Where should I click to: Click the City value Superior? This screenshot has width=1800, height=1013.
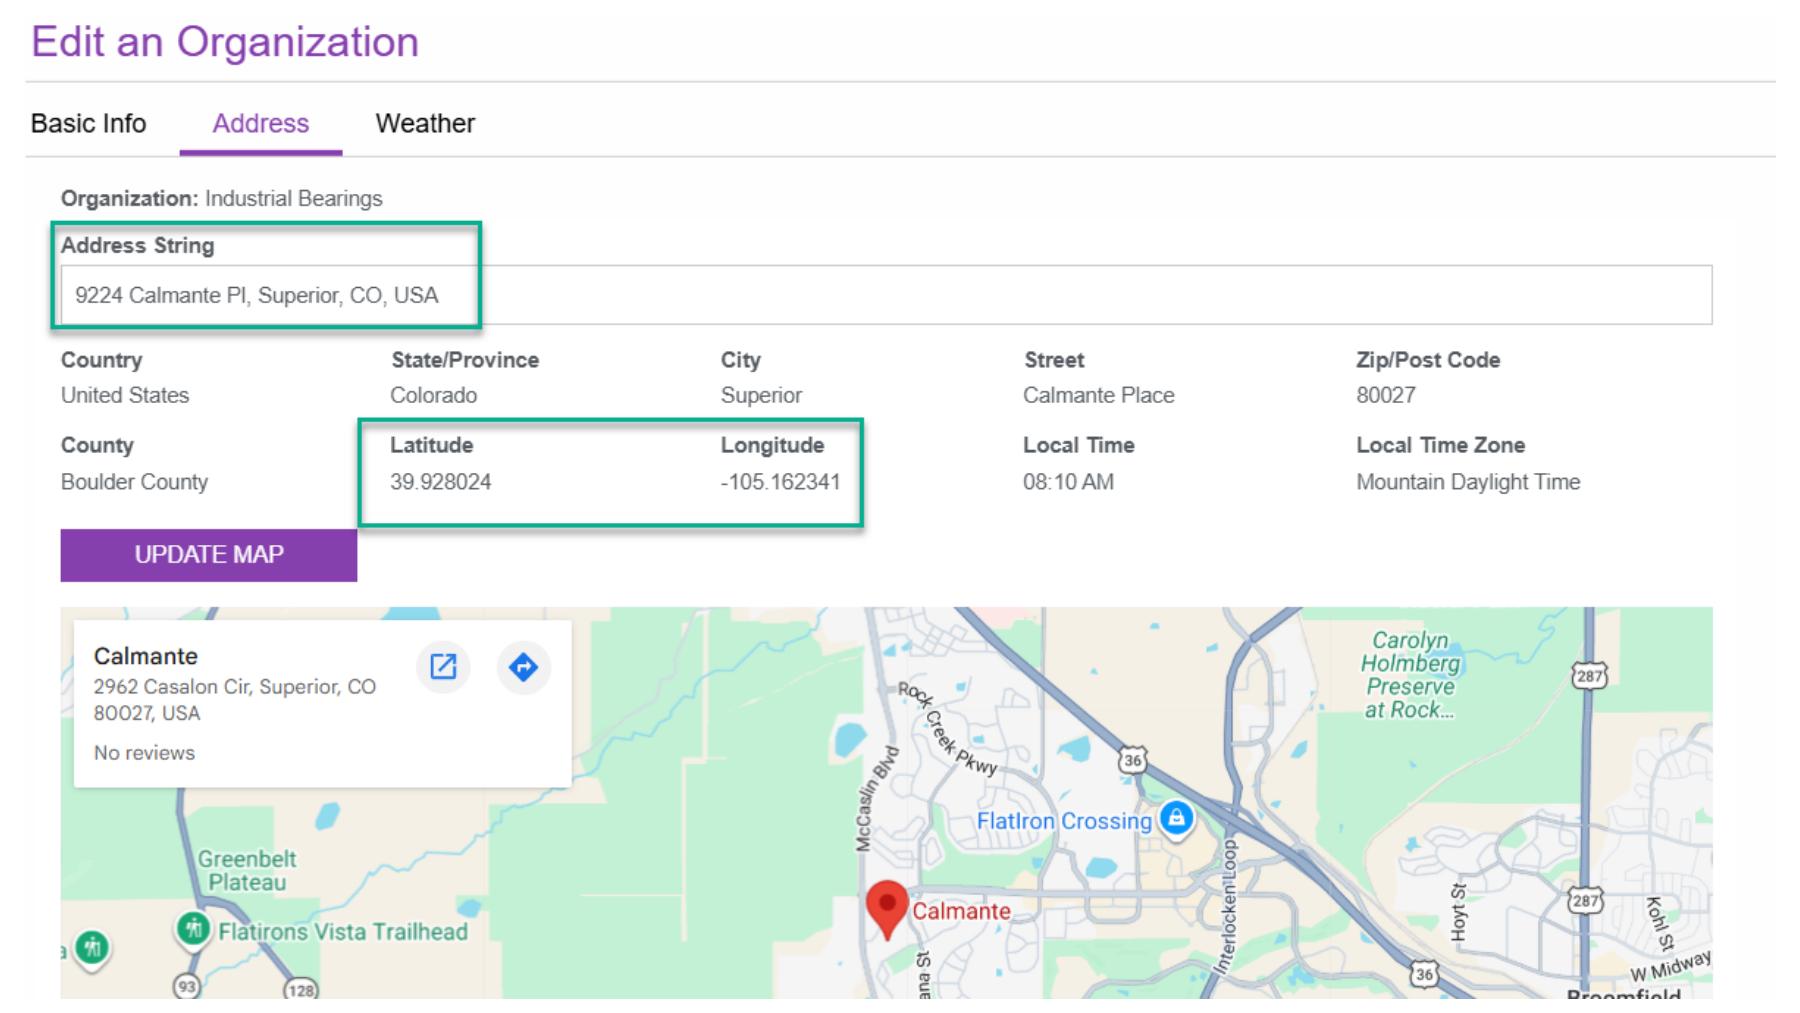(x=761, y=395)
